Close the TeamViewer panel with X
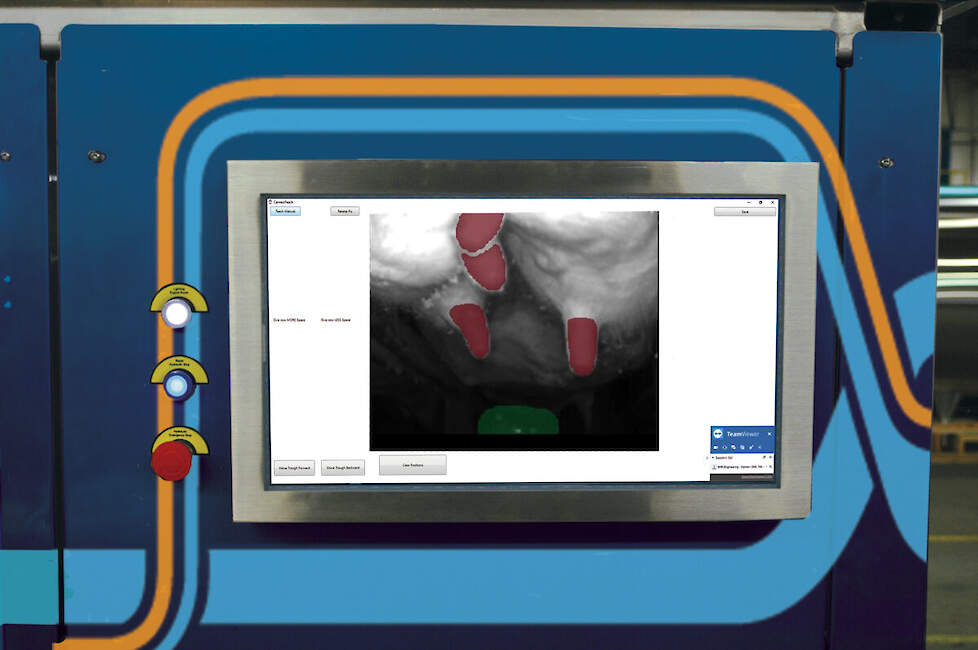This screenshot has width=978, height=650. tap(769, 434)
